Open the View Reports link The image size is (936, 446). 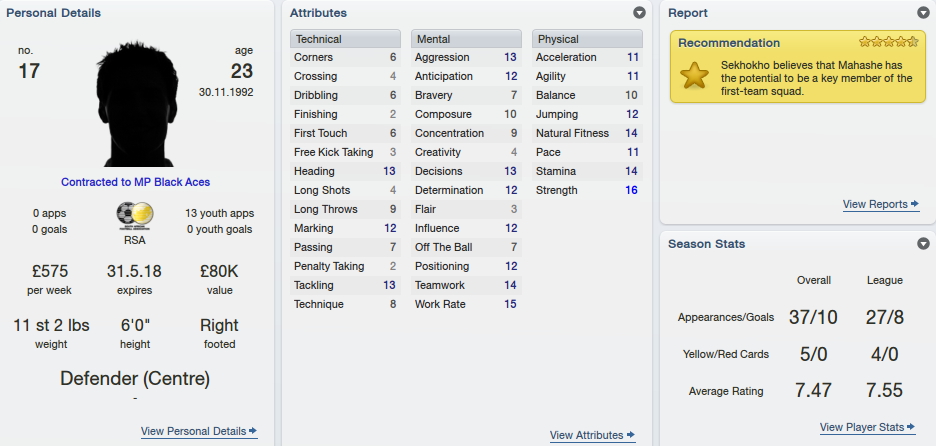[x=875, y=204]
